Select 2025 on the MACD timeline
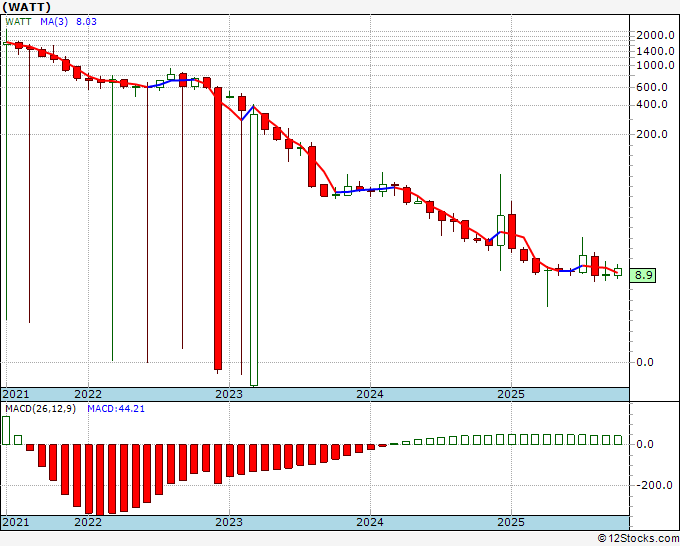Viewport: 680px width, 546px height. (x=511, y=522)
